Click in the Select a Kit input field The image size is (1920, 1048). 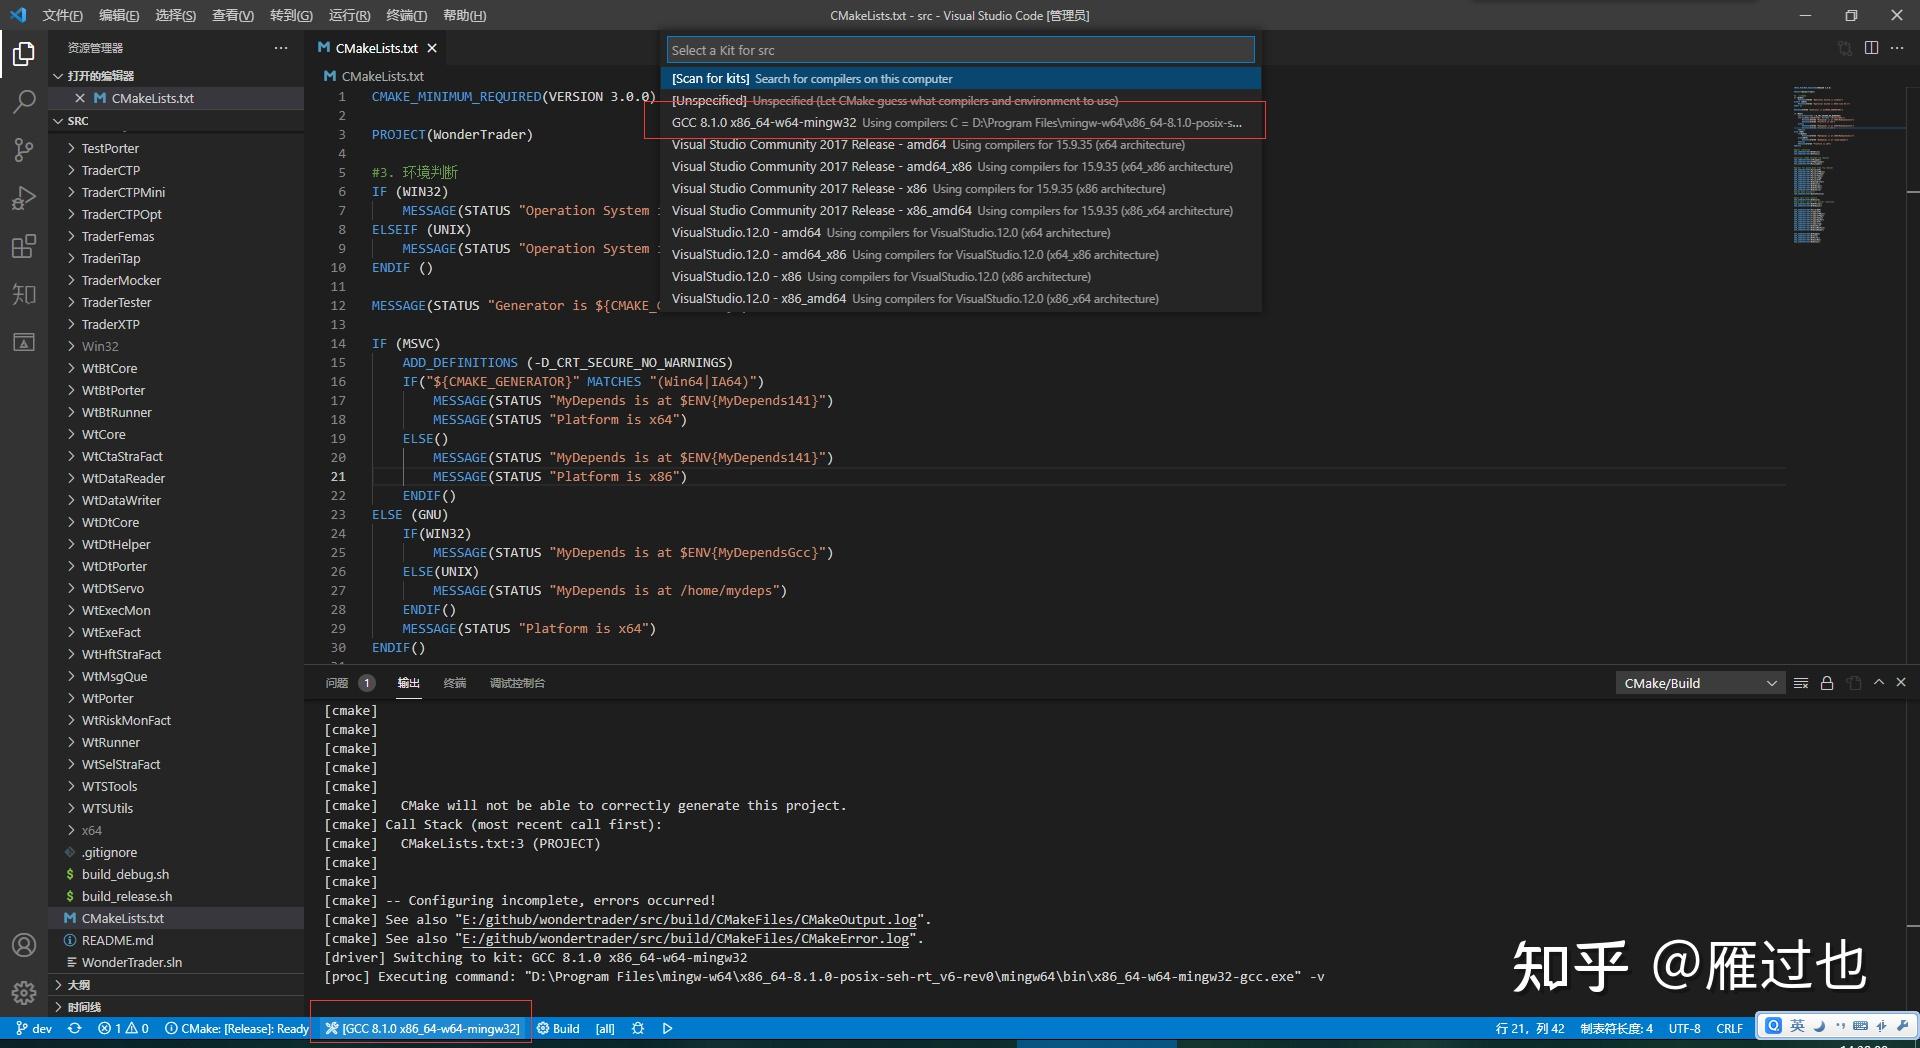click(x=960, y=50)
